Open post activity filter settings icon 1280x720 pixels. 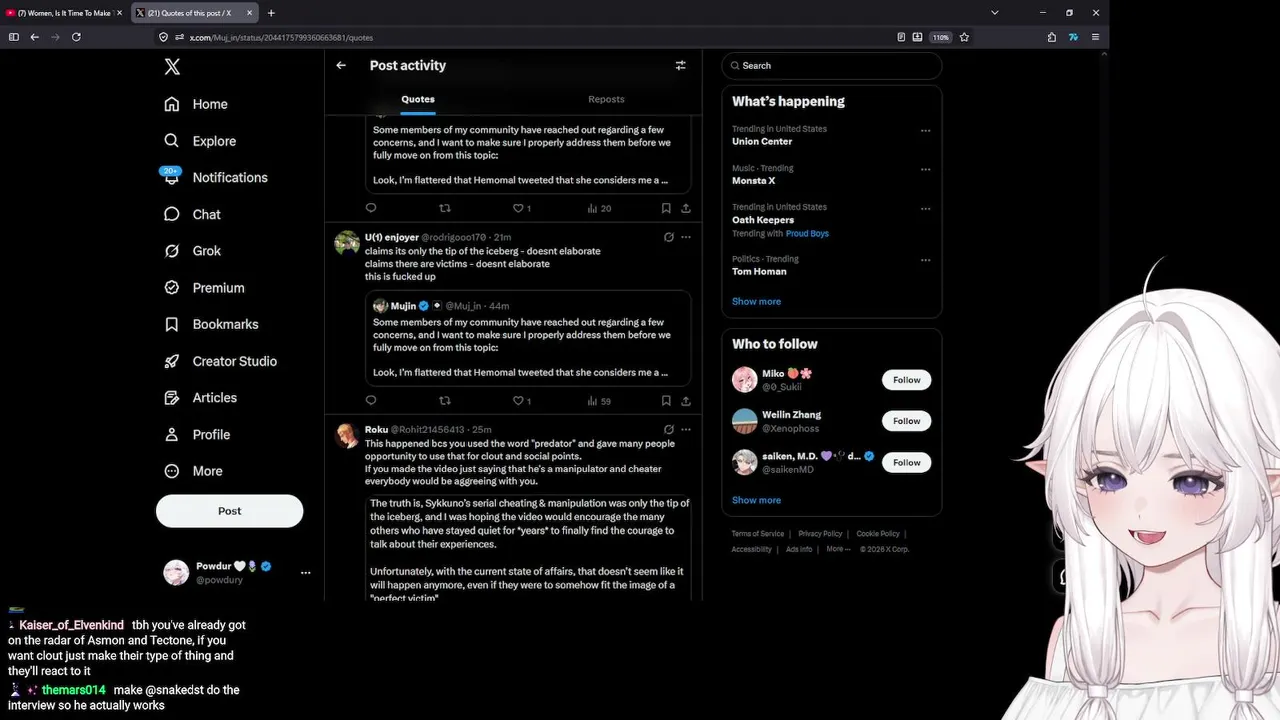pos(680,65)
